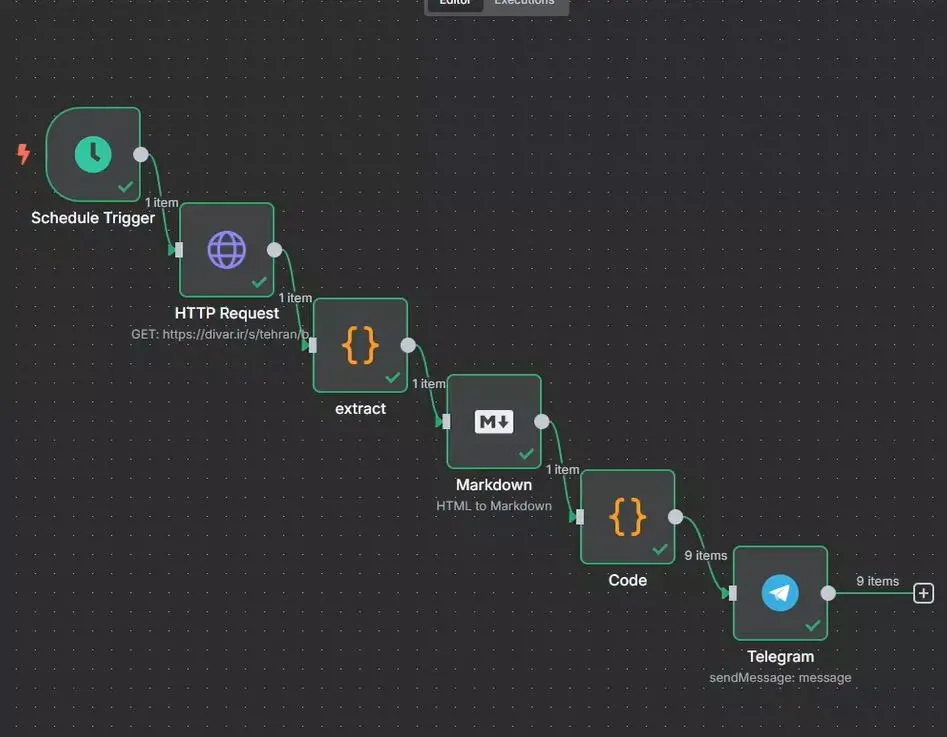Switch to the Editor tab
Viewport: 947px width, 737px height.
click(x=455, y=3)
